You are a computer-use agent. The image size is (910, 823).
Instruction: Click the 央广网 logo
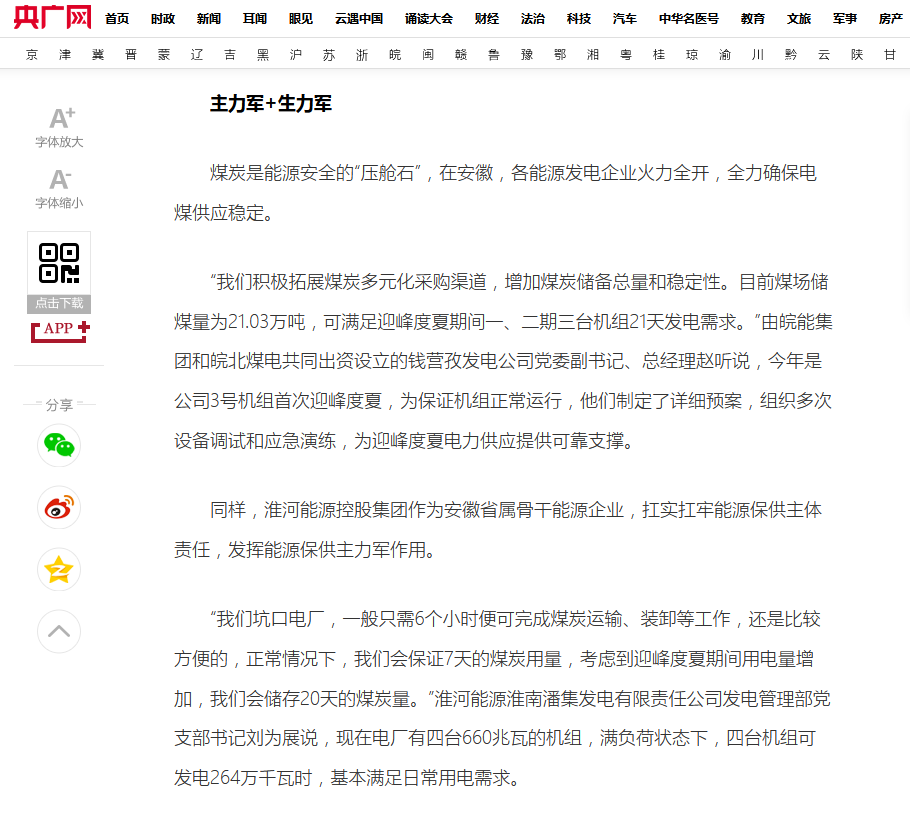tap(52, 17)
